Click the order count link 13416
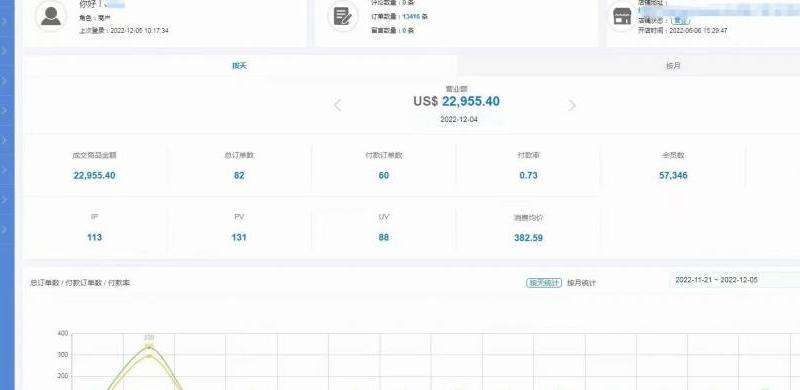Viewport: 800px width, 390px height. coord(411,17)
